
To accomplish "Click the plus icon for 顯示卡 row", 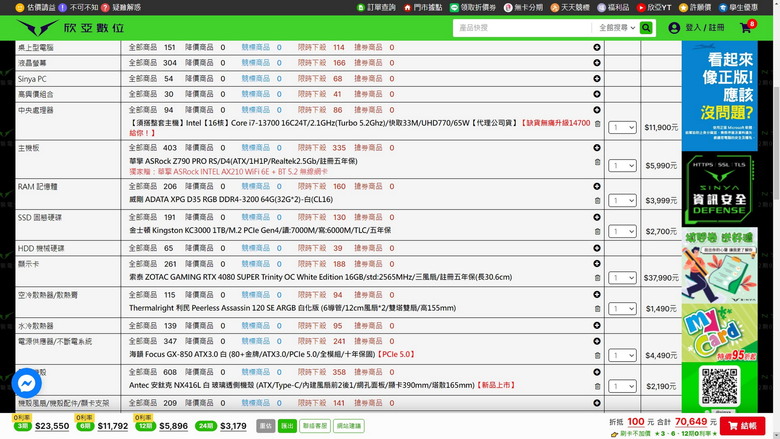I will (x=596, y=263).
